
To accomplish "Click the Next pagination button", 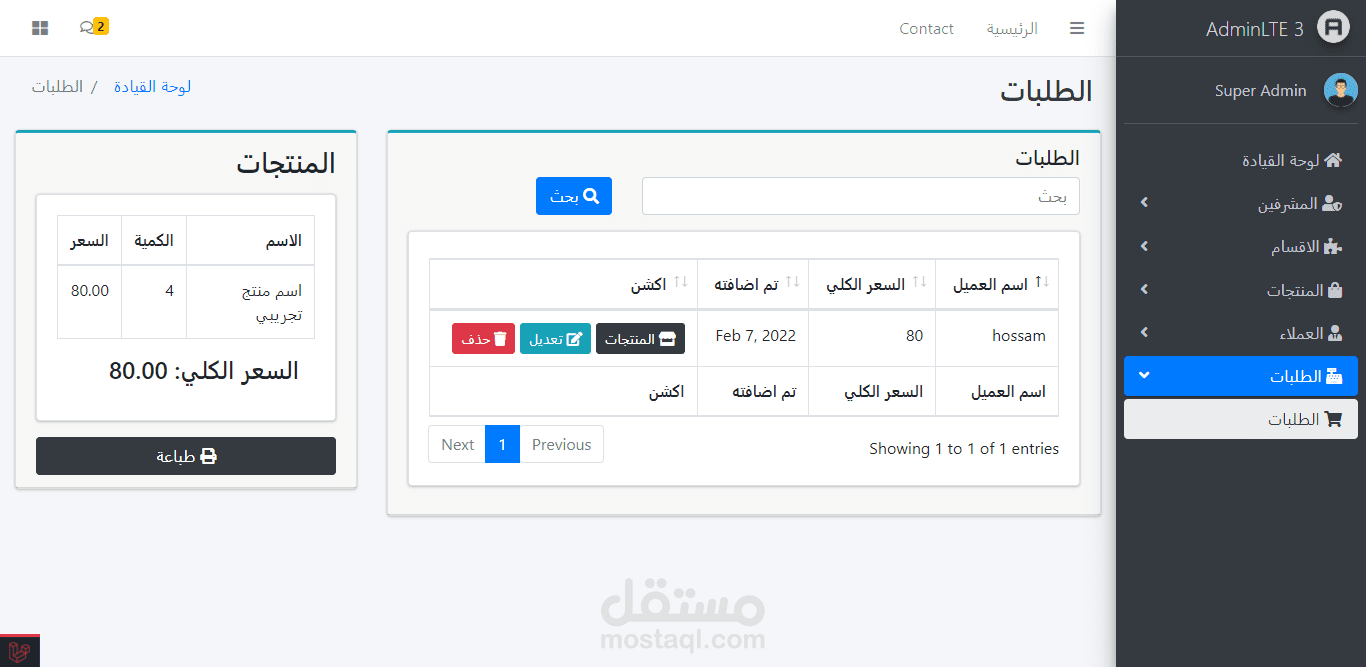I will 457,444.
